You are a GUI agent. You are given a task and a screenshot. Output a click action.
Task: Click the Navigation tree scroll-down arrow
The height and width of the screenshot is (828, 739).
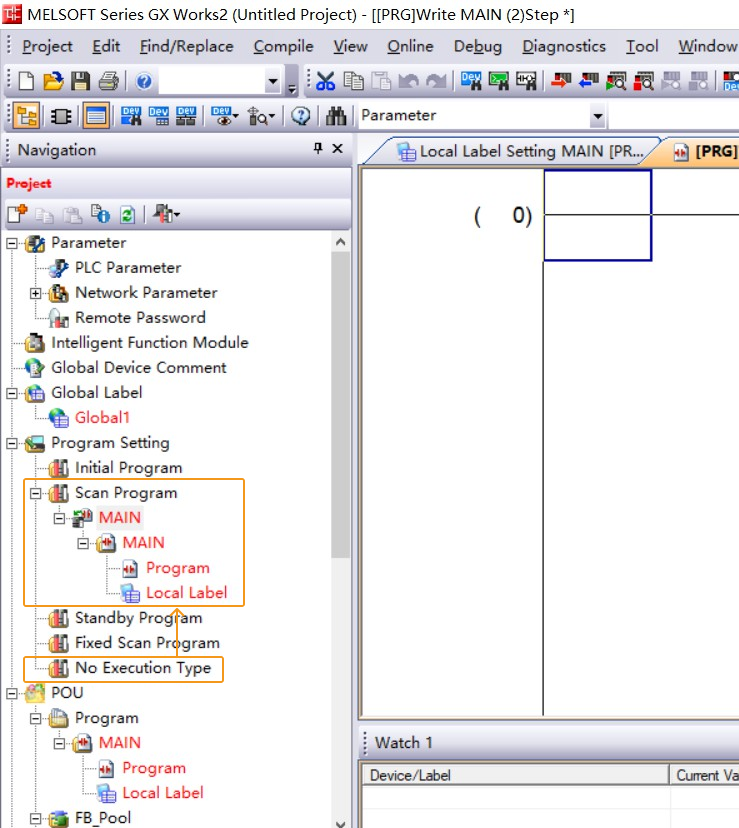point(341,820)
